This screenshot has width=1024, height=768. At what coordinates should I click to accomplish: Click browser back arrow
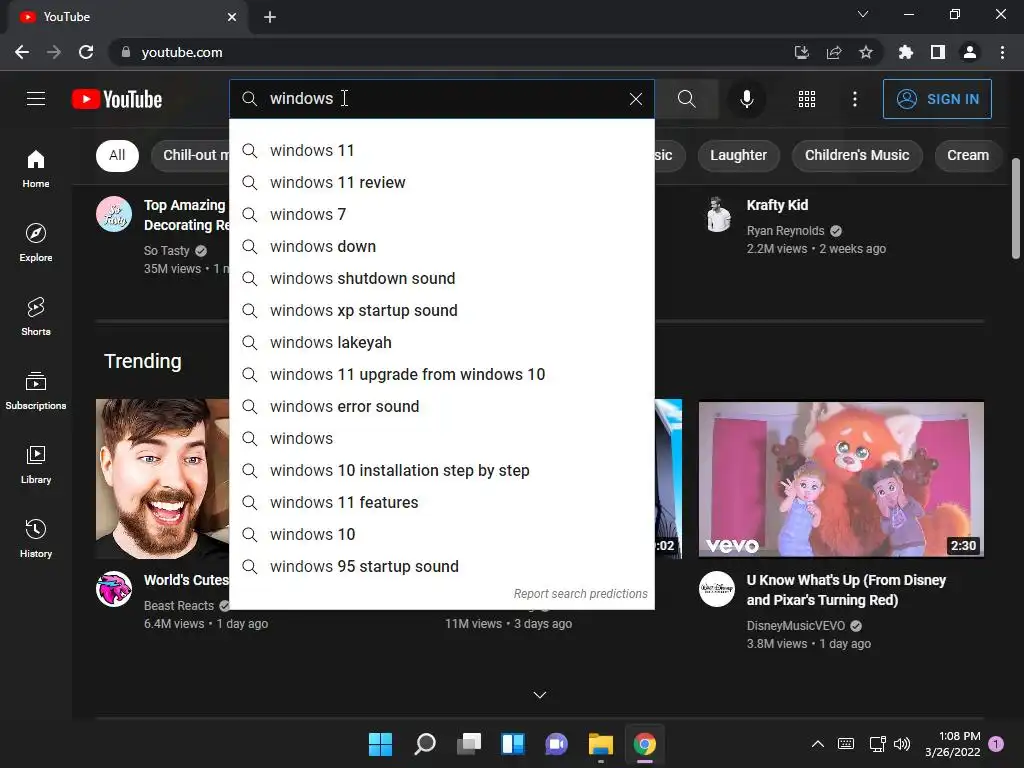coord(22,52)
